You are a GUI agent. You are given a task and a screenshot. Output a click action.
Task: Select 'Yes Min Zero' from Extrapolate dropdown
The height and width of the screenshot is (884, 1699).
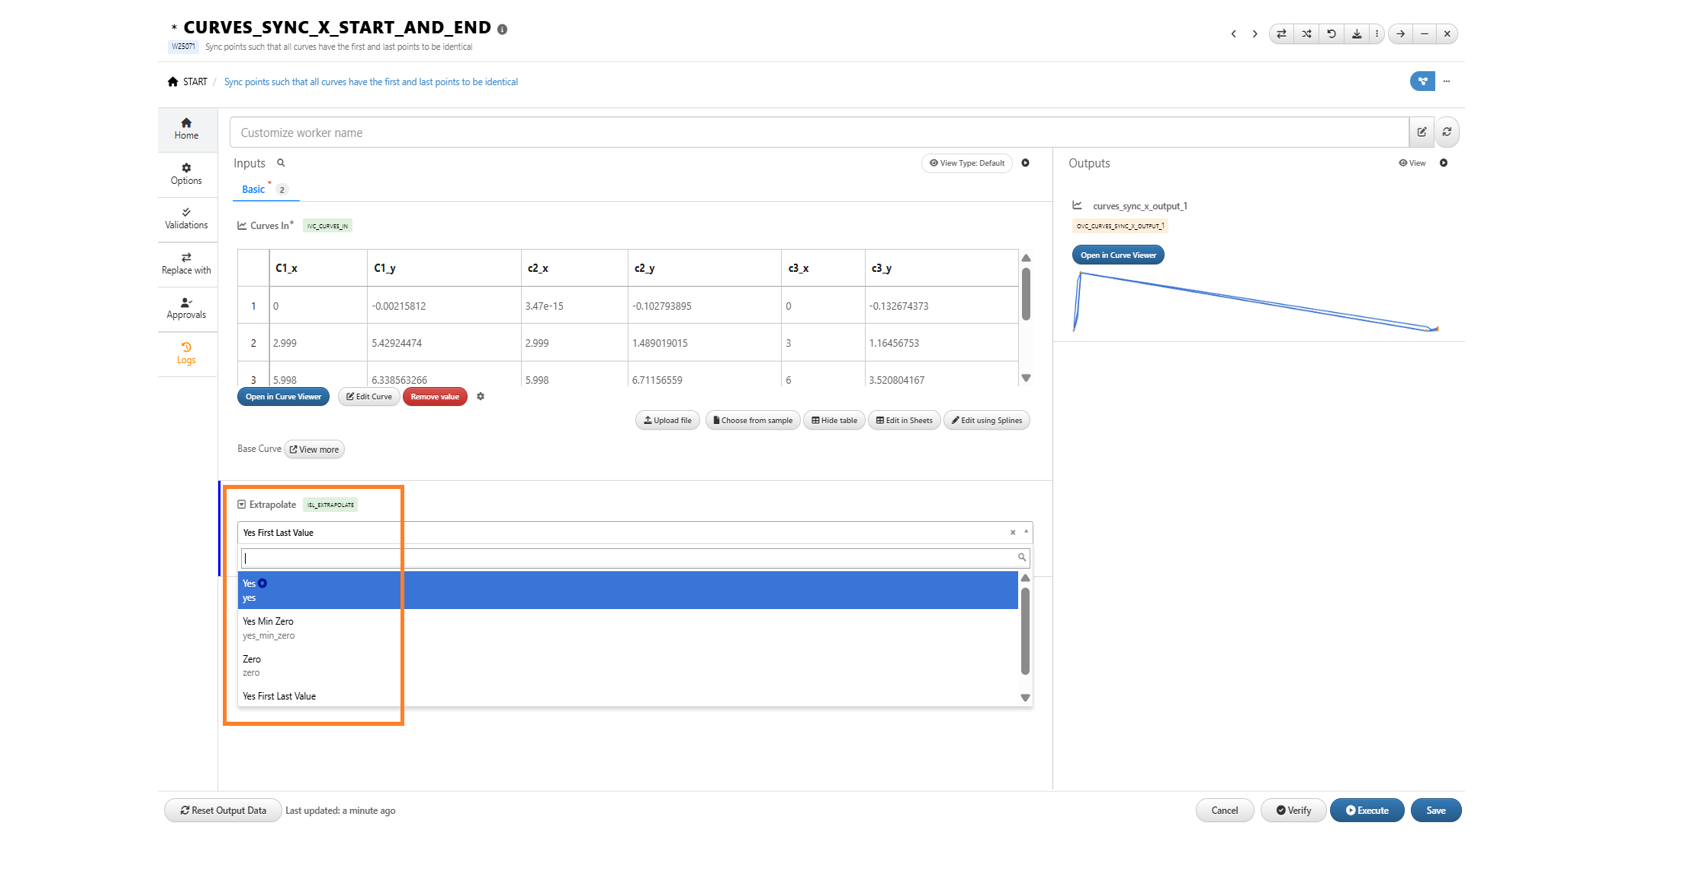(268, 627)
